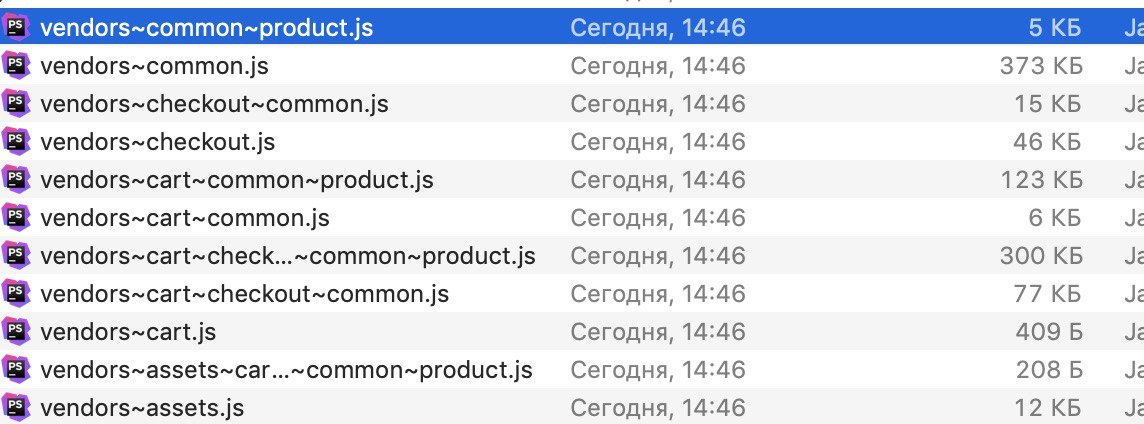
Task: Select the vendors~assets.js file name
Action: (142, 408)
